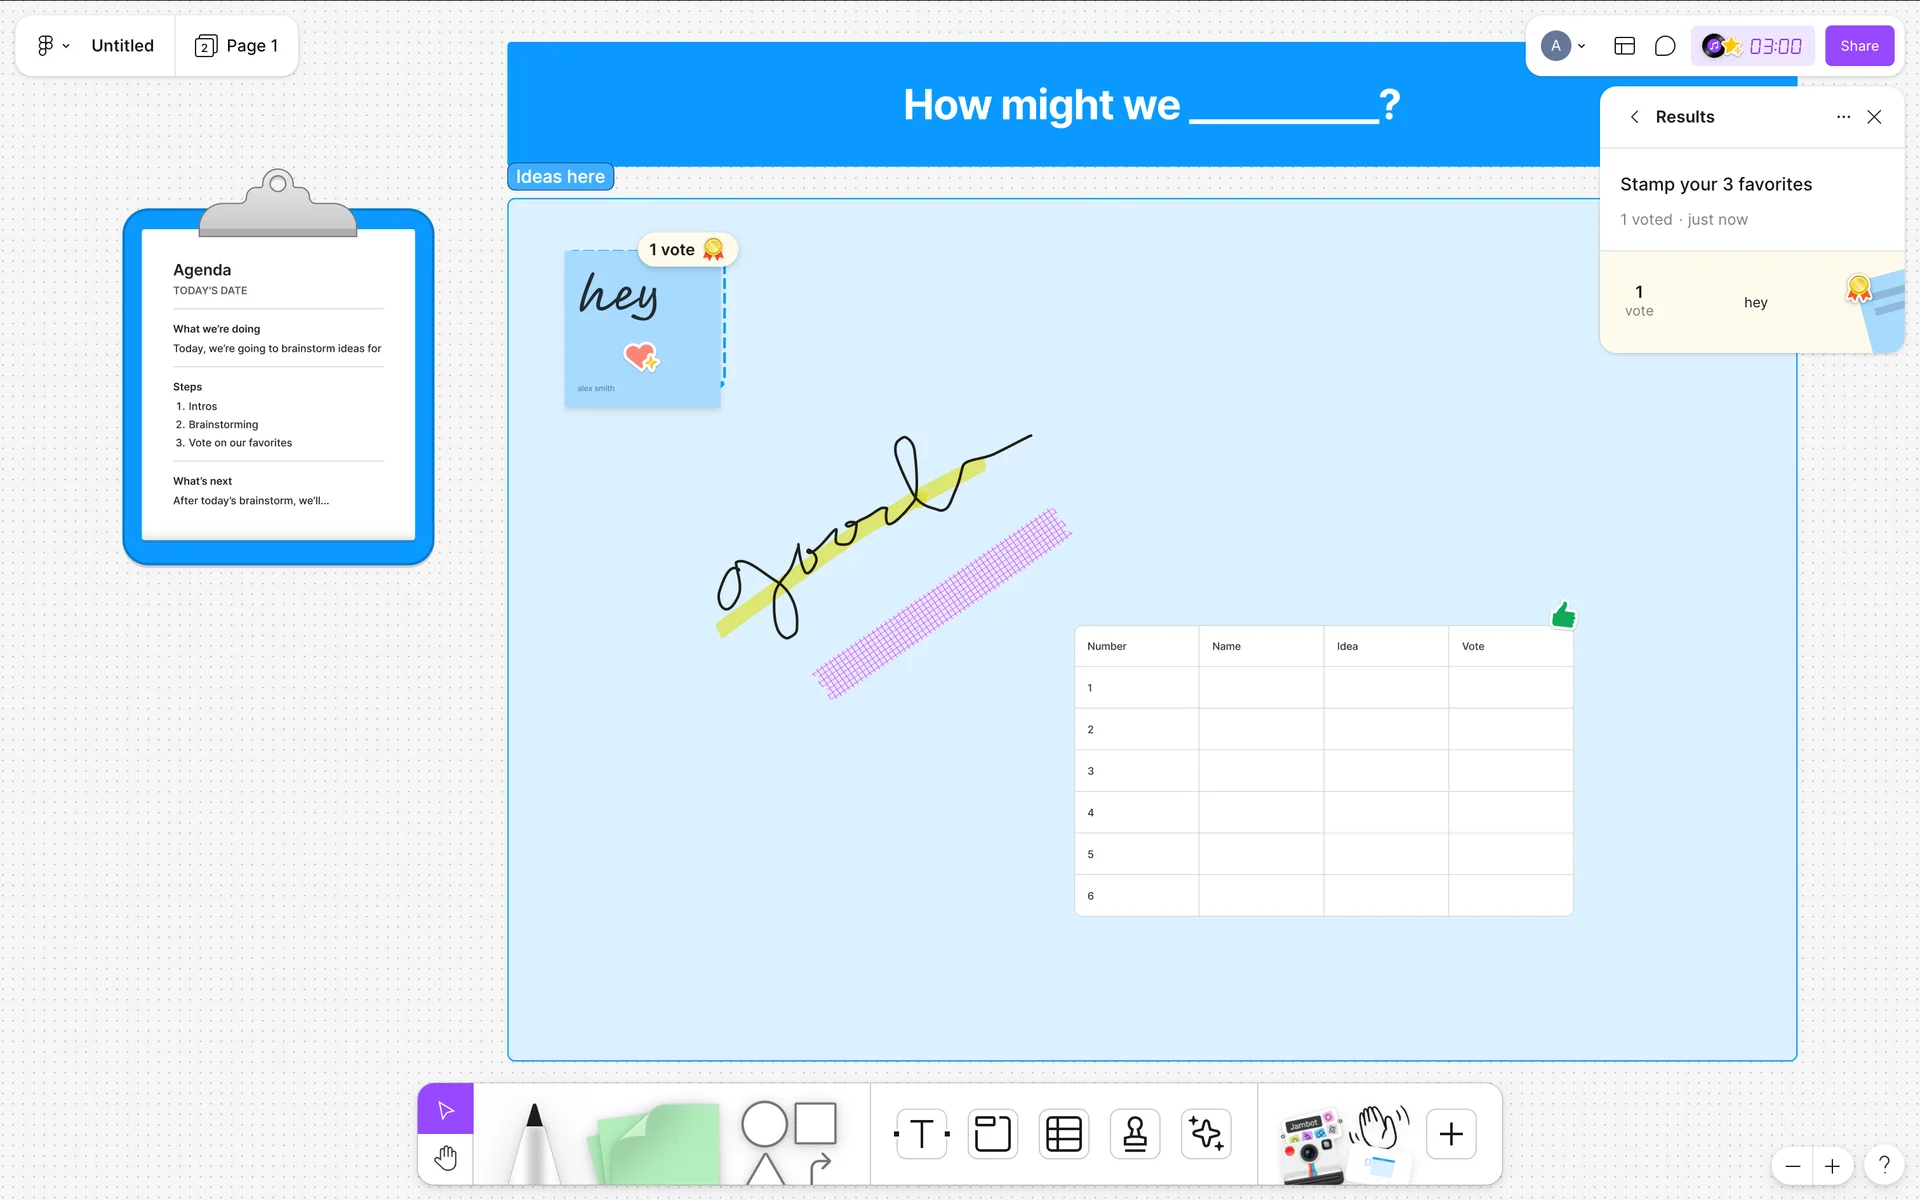Open the Page 1 pages menu
This screenshot has width=1920, height=1200.
237,46
